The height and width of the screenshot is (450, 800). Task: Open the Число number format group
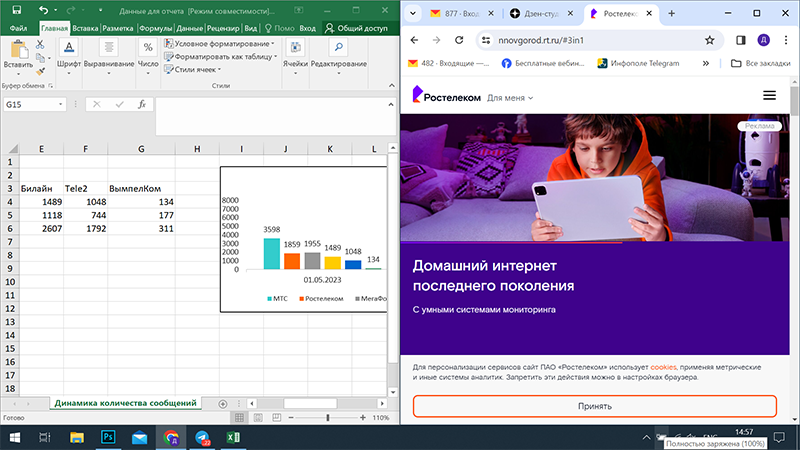point(148,58)
